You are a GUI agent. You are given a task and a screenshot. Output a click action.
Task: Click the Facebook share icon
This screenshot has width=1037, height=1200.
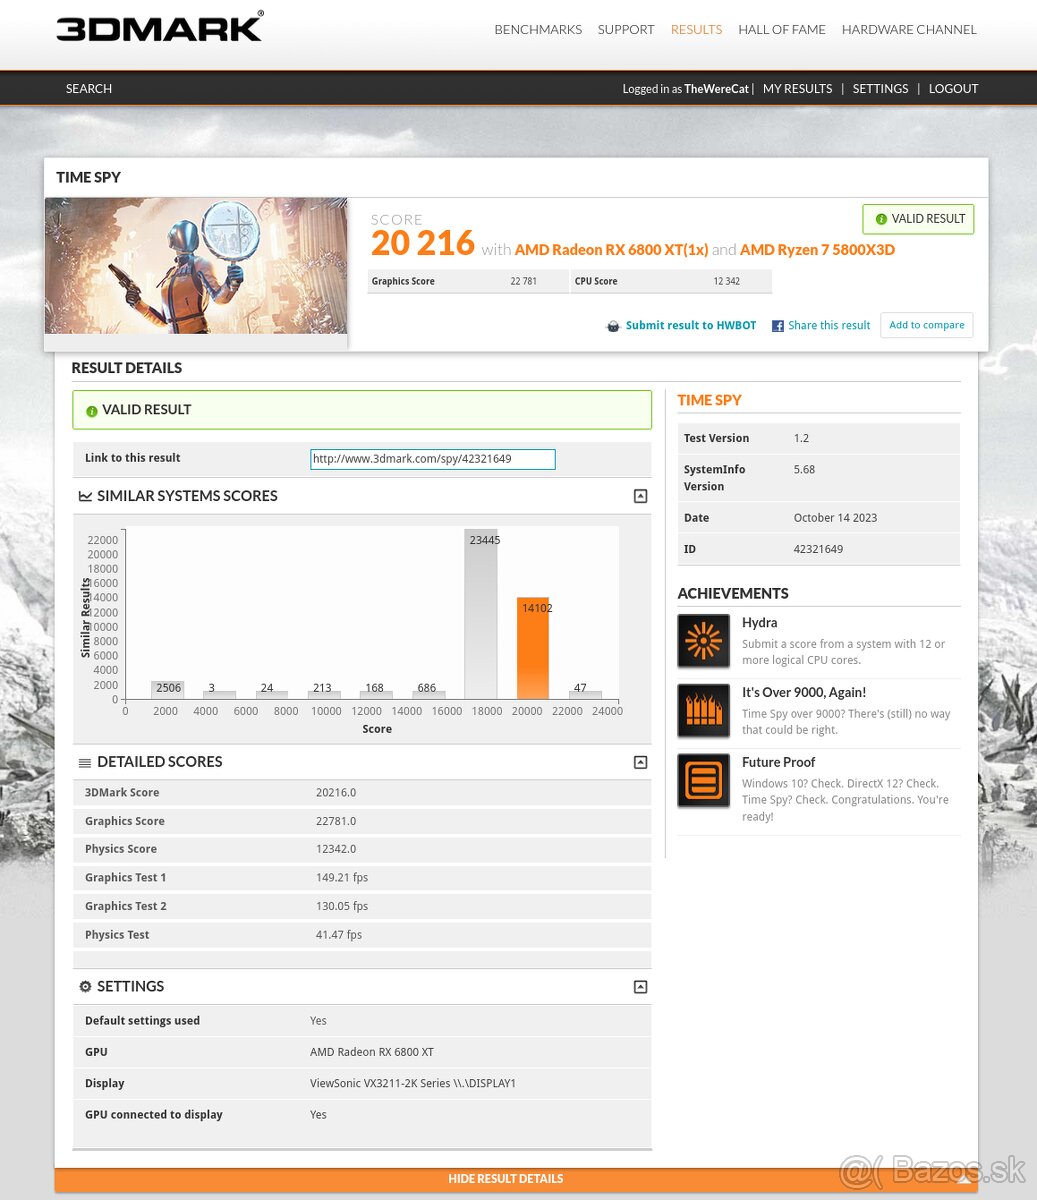click(777, 326)
